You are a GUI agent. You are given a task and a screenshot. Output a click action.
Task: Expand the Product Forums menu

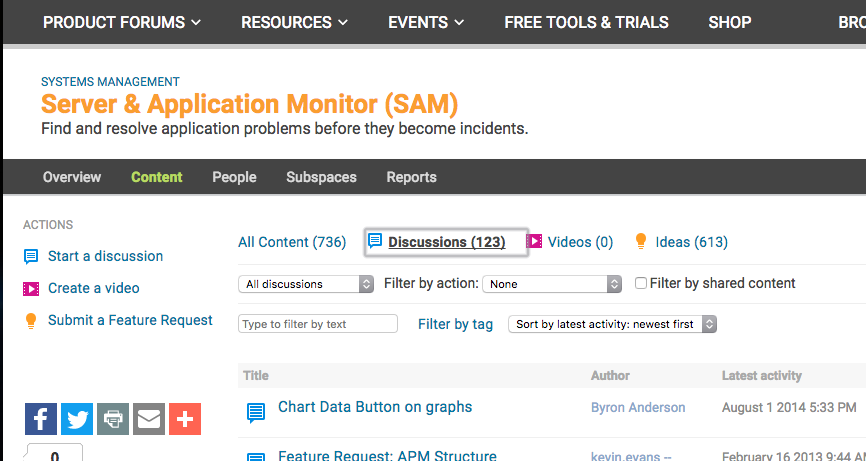pyautogui.click(x=122, y=22)
